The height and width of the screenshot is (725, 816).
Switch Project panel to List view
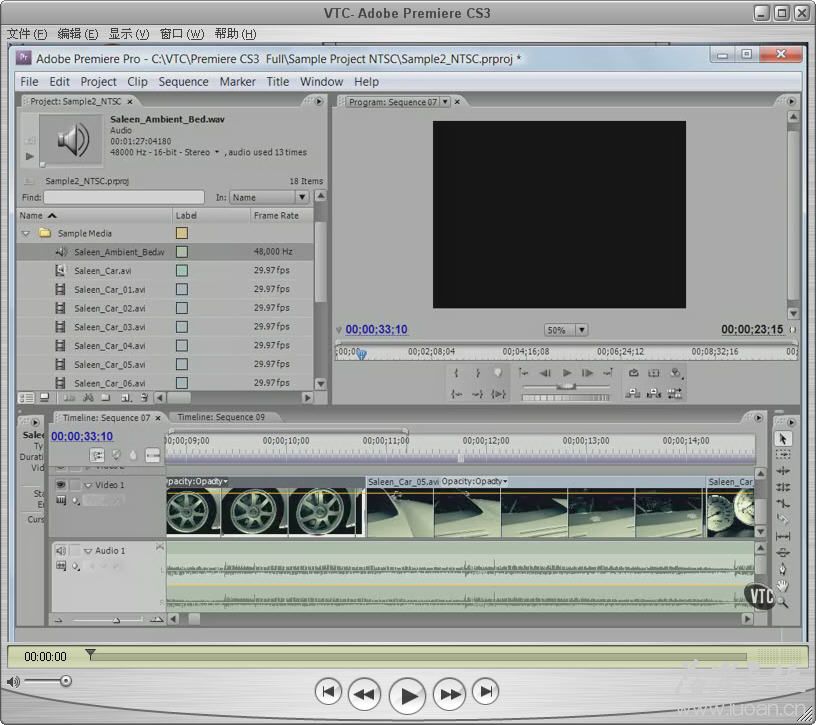tap(27, 398)
